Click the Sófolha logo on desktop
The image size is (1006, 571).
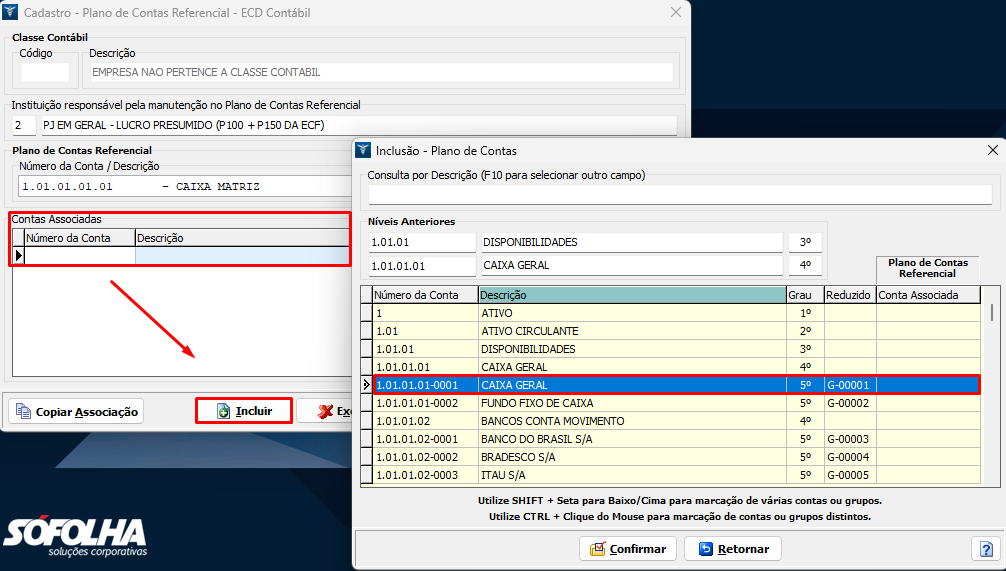[x=75, y=537]
